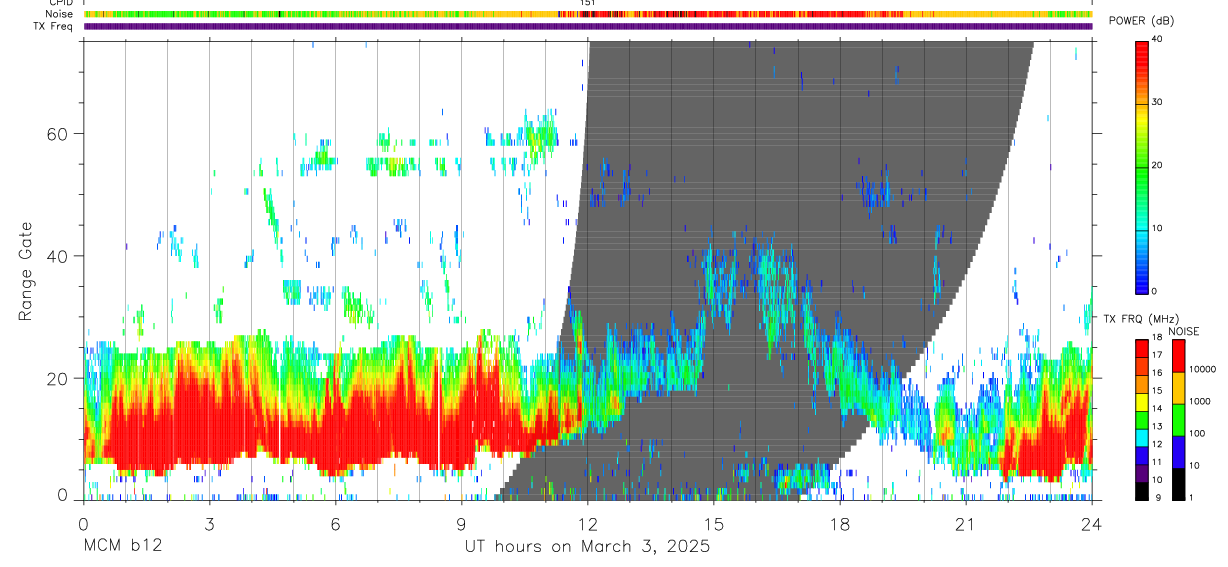Click the 1000 label on NOISE scale

point(1200,402)
